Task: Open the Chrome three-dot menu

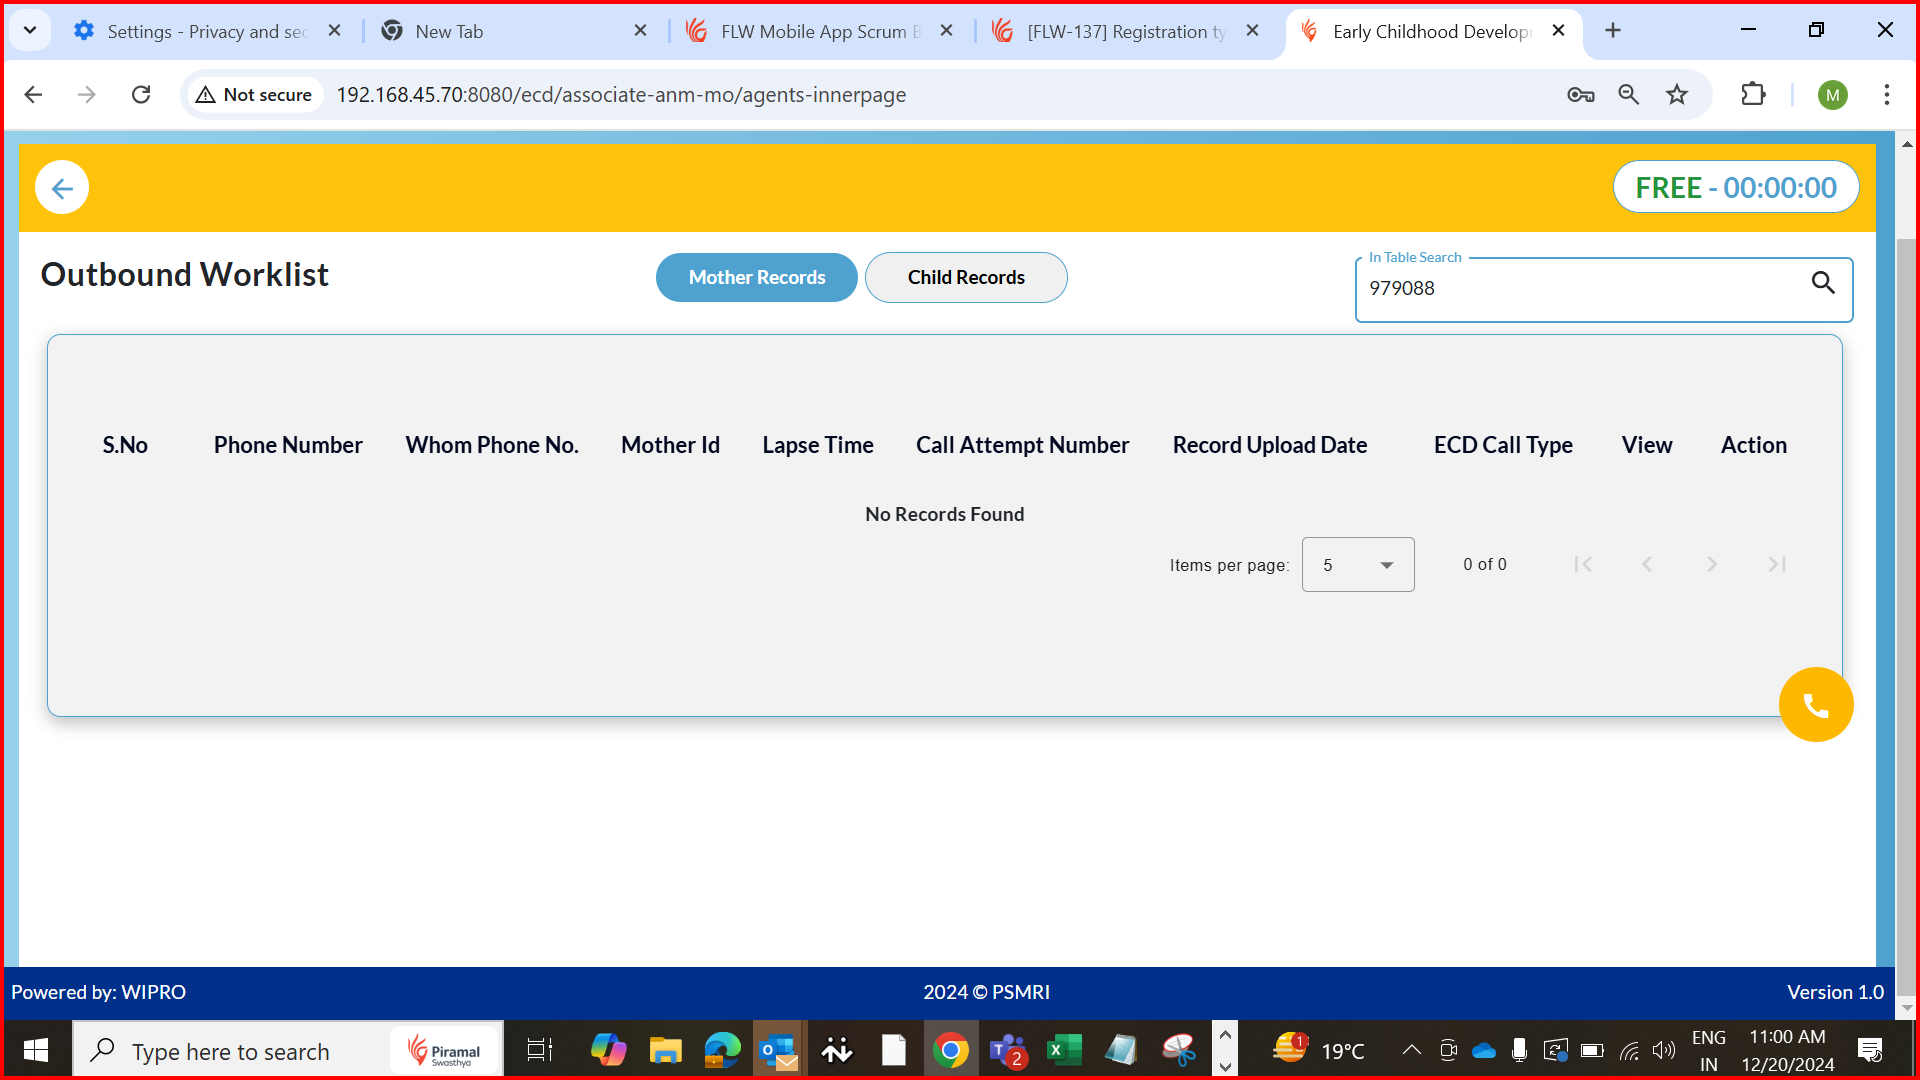Action: [x=1886, y=95]
